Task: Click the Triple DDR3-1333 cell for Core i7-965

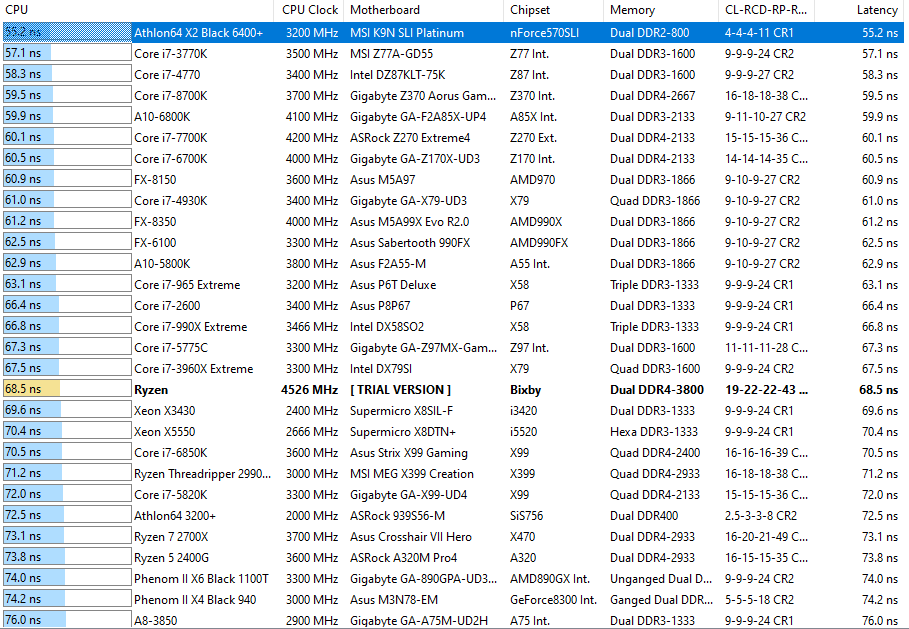Action: tap(655, 285)
